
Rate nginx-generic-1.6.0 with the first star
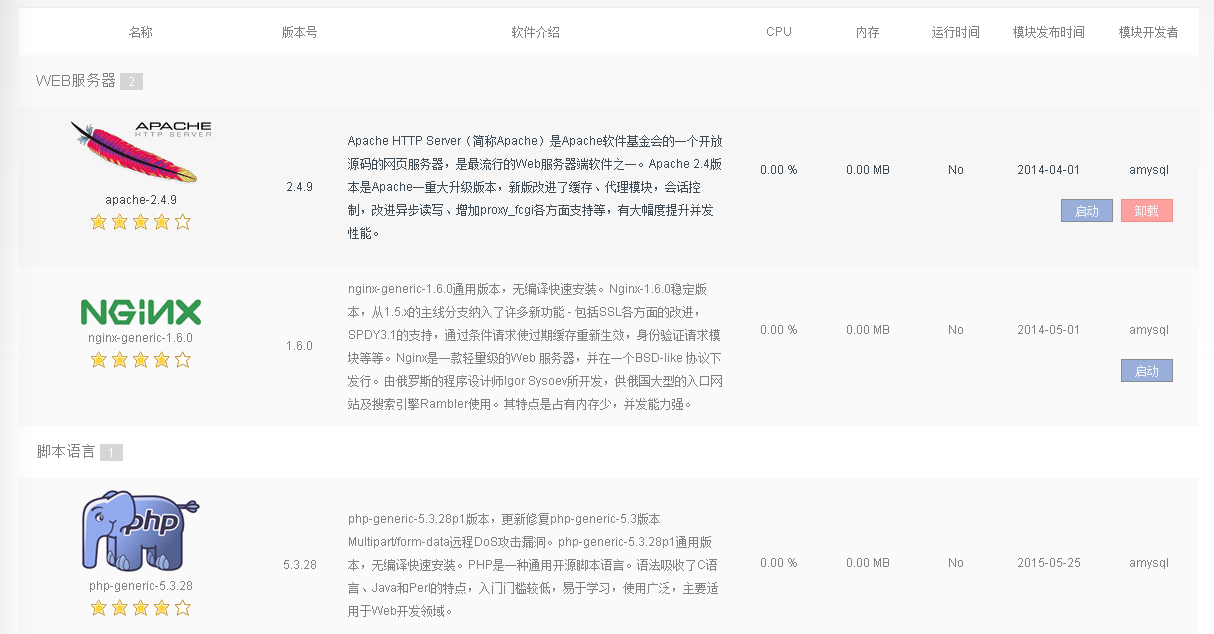pos(98,360)
